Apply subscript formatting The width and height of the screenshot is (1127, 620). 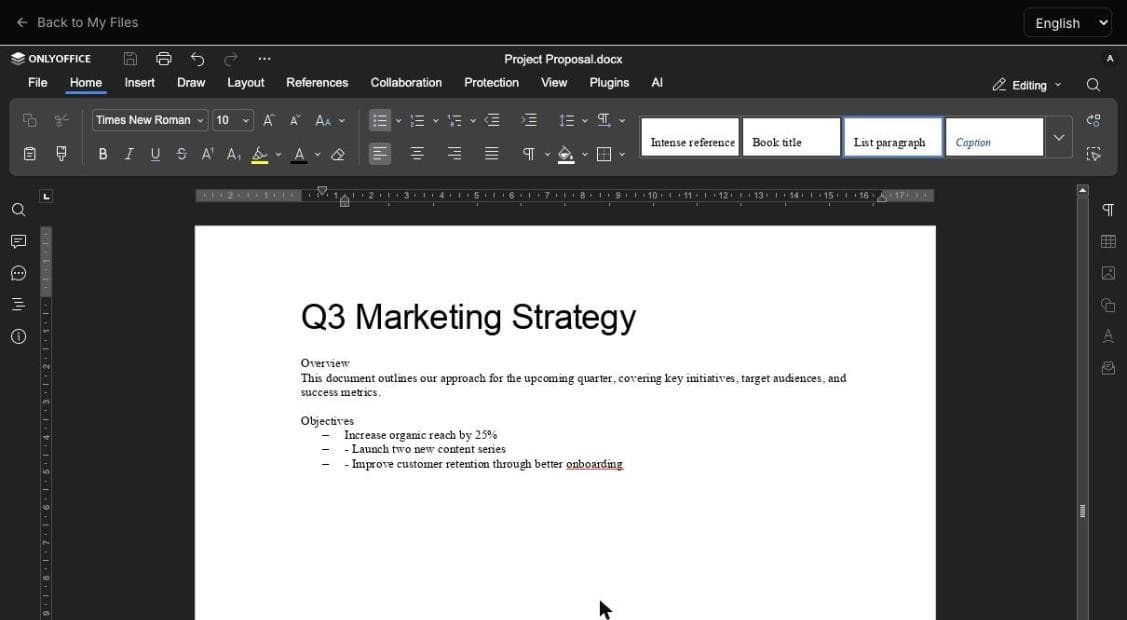234,154
